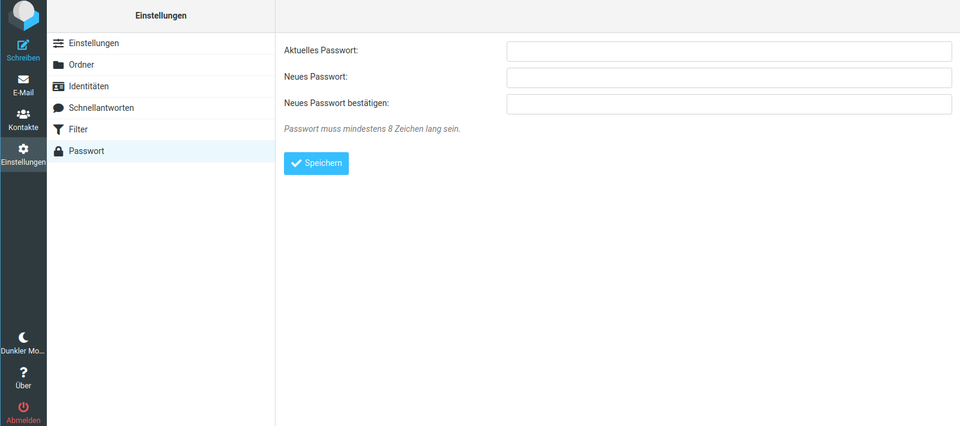The width and height of the screenshot is (960, 426).
Task: Click the folder icon beside Ordner
Action: tap(58, 65)
